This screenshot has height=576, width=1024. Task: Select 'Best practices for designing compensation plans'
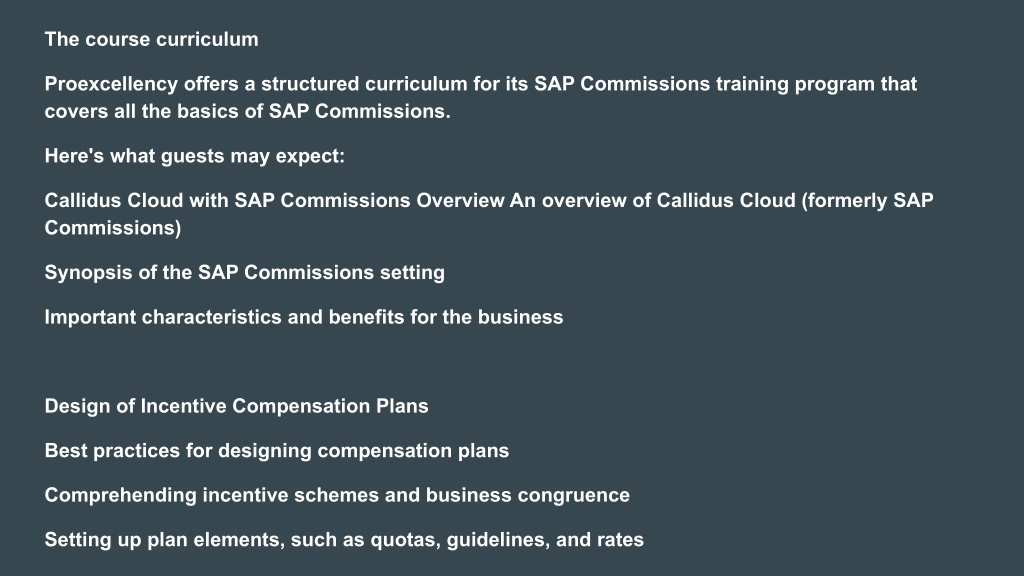coord(277,451)
